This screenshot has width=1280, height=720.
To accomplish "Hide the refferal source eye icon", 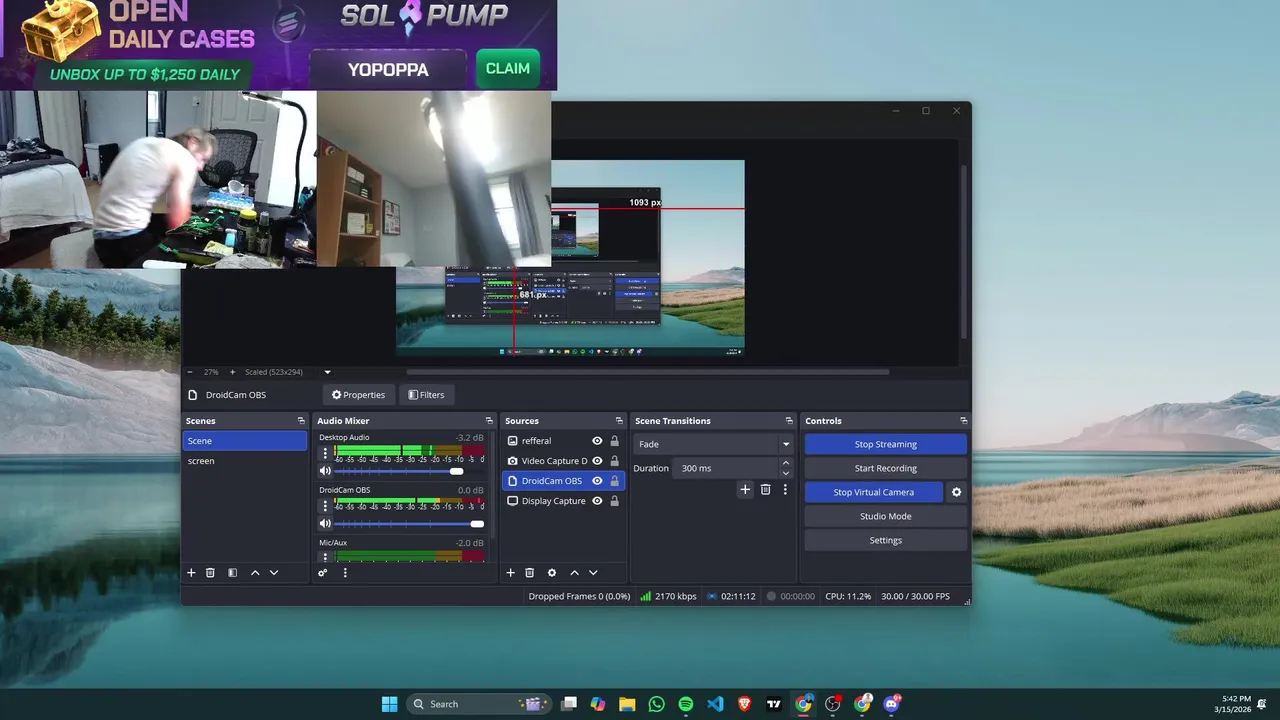I will 597,441.
